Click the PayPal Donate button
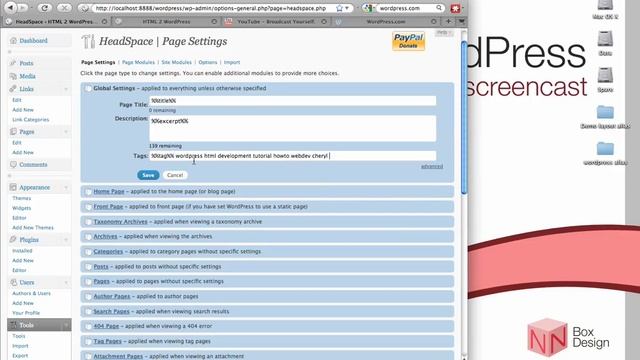The image size is (640, 360). pos(408,41)
